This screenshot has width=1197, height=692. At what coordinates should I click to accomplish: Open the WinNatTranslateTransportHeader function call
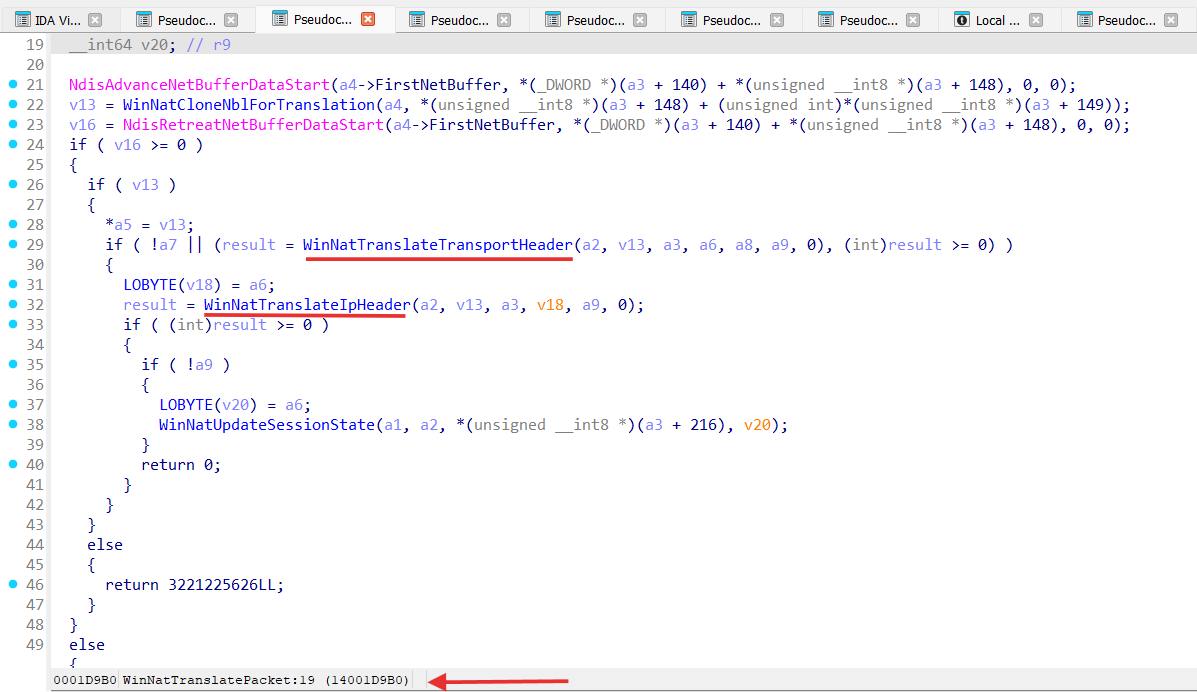pyautogui.click(x=438, y=245)
